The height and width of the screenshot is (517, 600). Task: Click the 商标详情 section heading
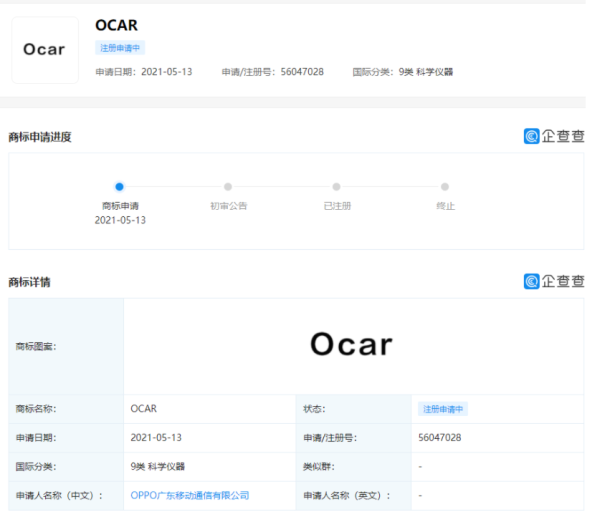[x=29, y=283]
